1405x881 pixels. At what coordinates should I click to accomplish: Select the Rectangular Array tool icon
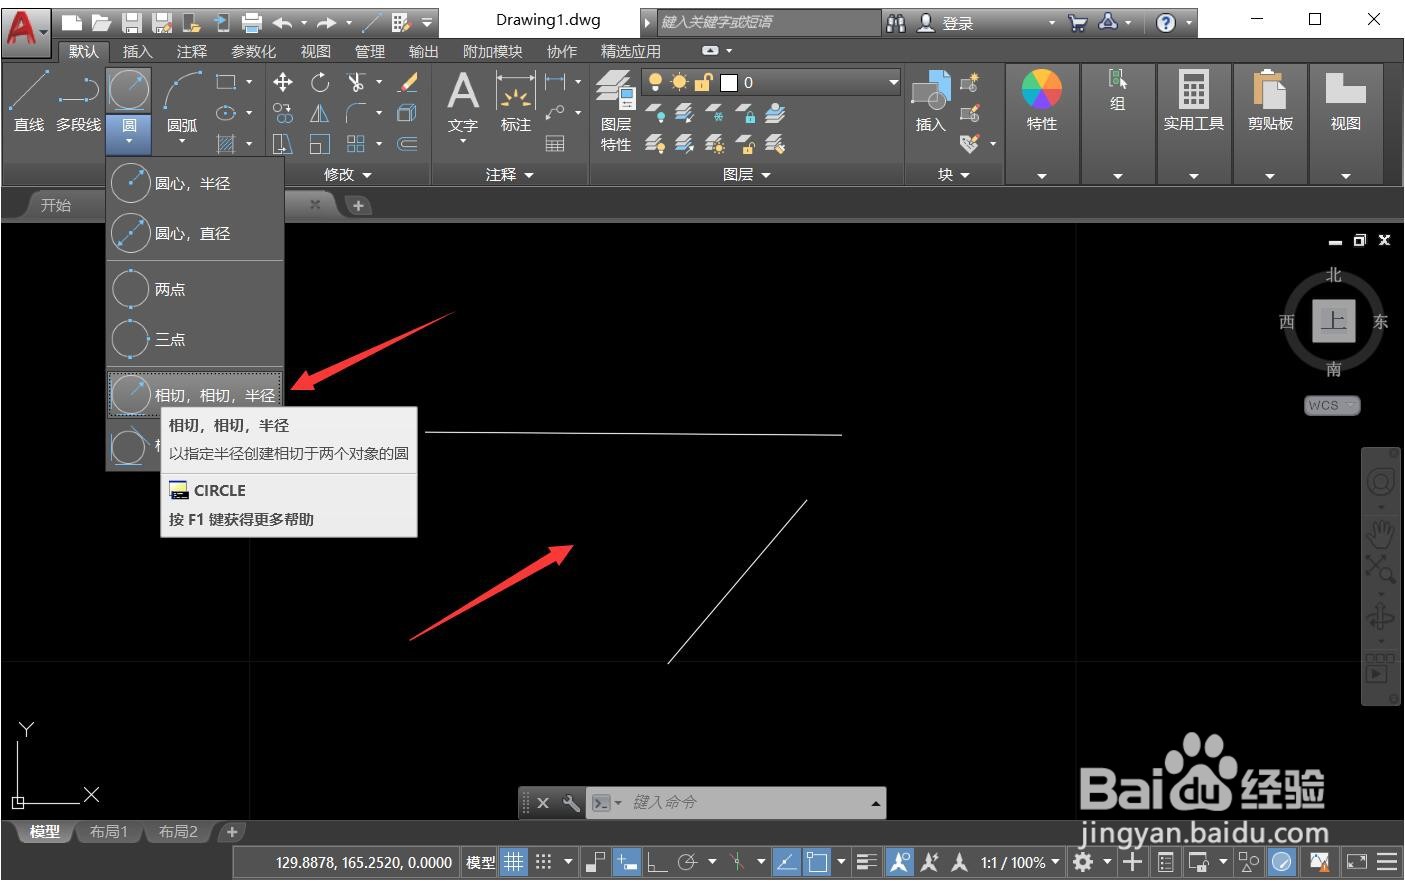(356, 144)
